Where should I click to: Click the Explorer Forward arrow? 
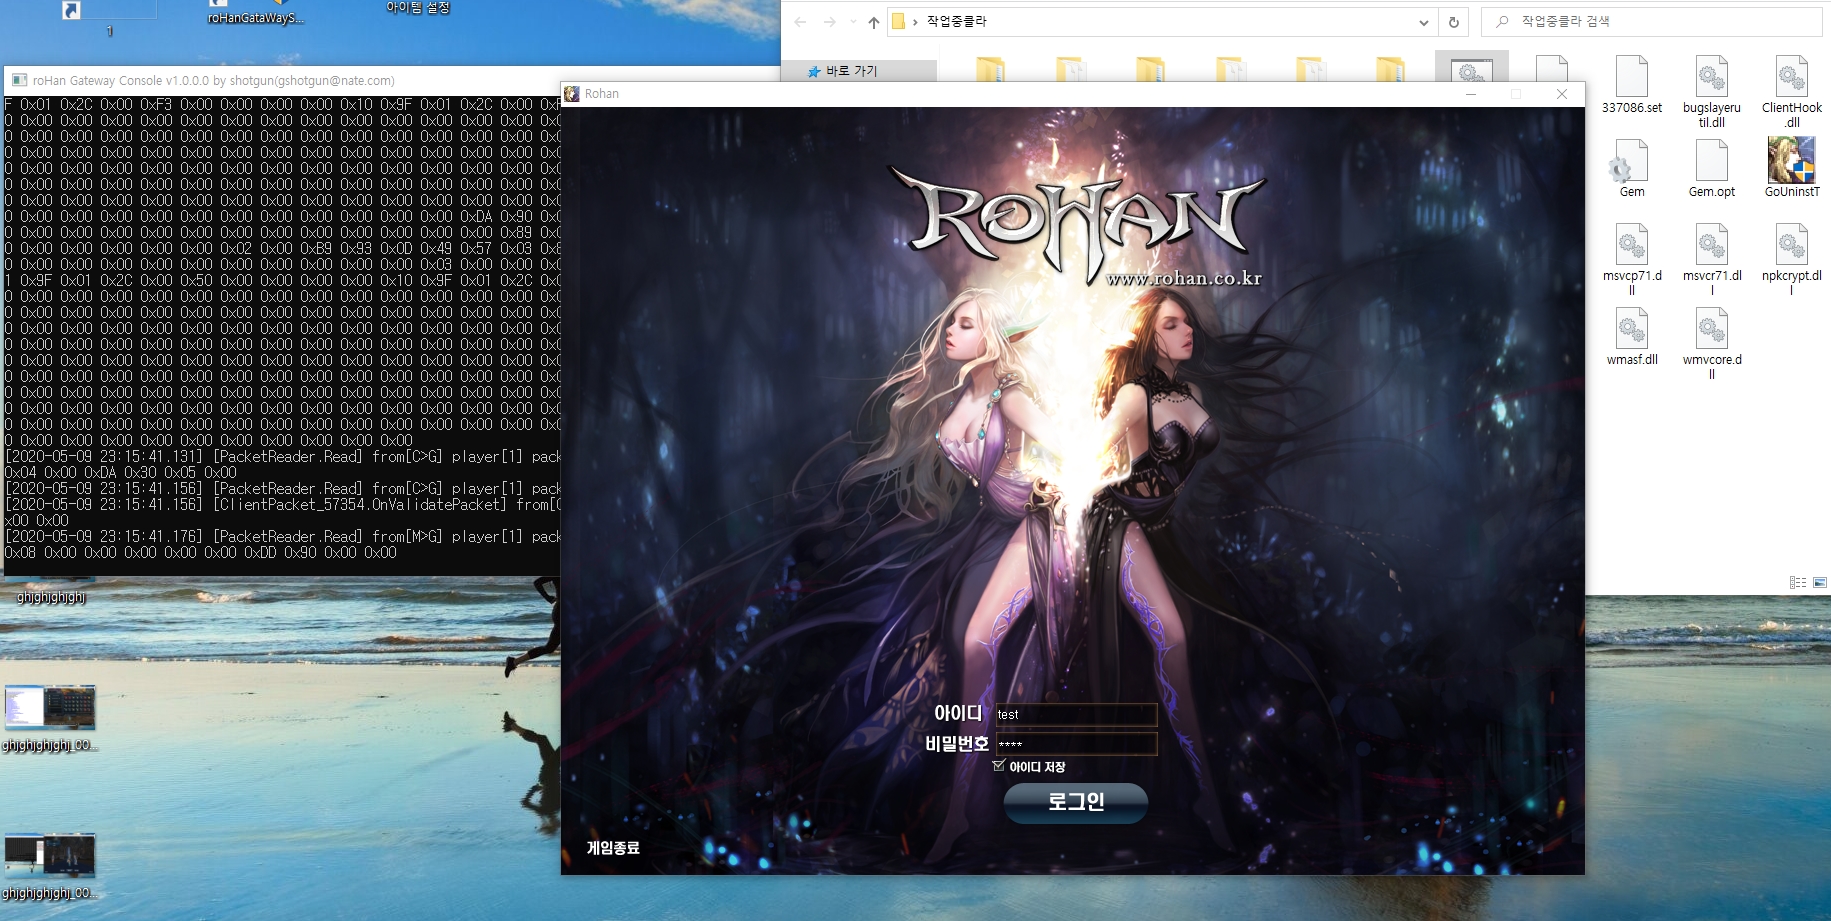829,22
